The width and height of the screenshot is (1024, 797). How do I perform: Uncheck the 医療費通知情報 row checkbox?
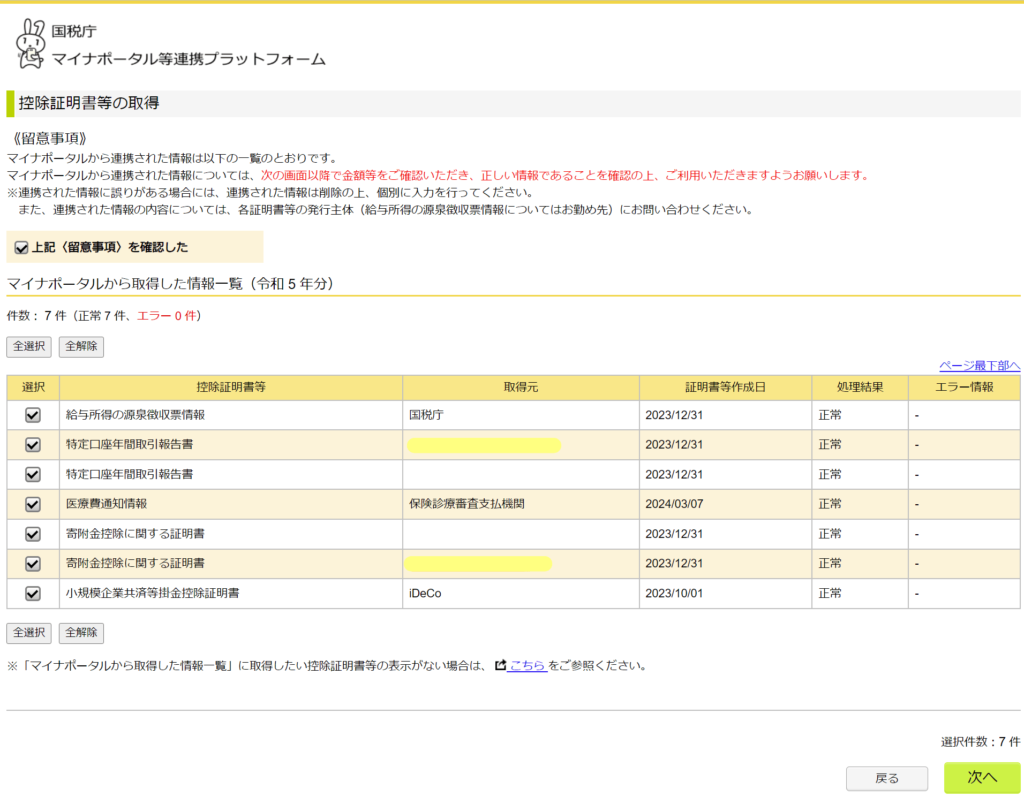[33, 504]
